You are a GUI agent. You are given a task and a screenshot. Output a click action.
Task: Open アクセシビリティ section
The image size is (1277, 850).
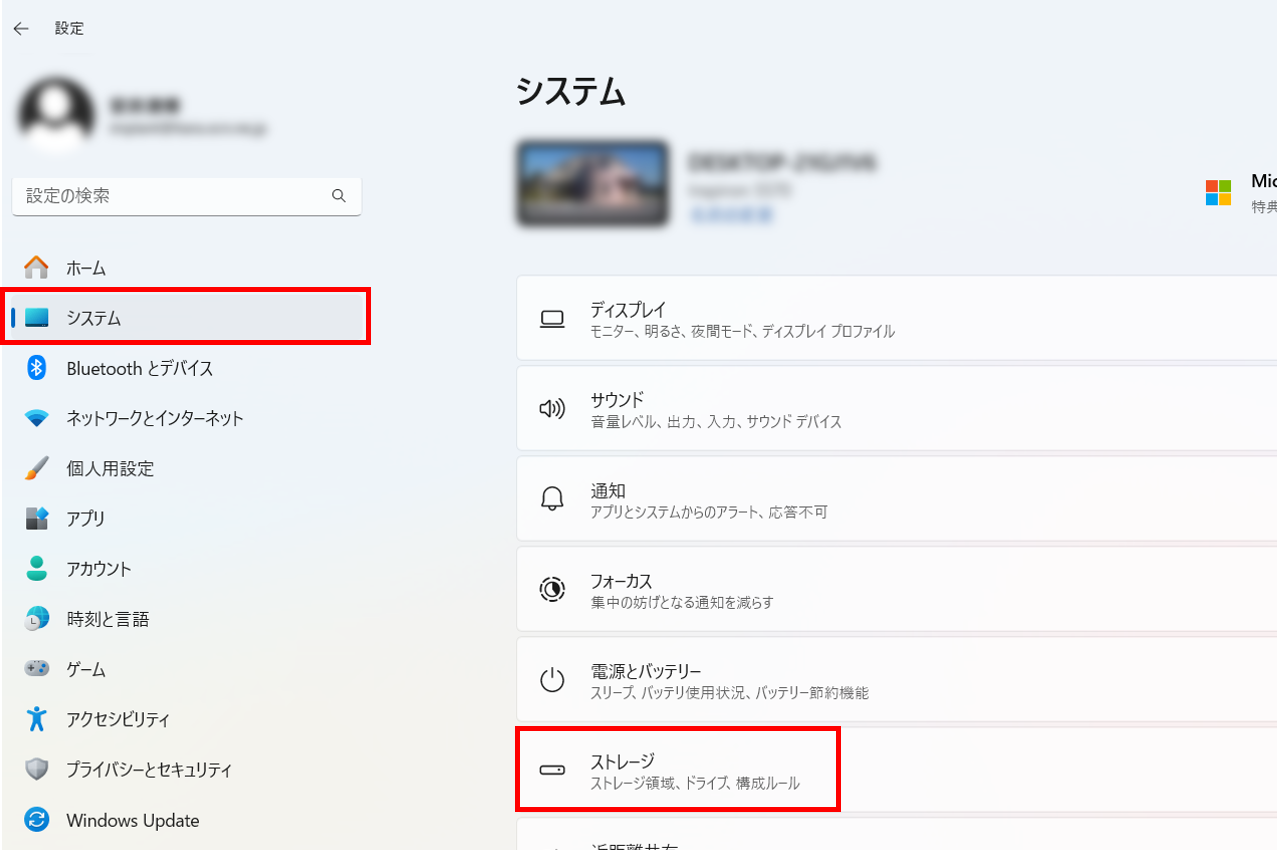point(187,719)
